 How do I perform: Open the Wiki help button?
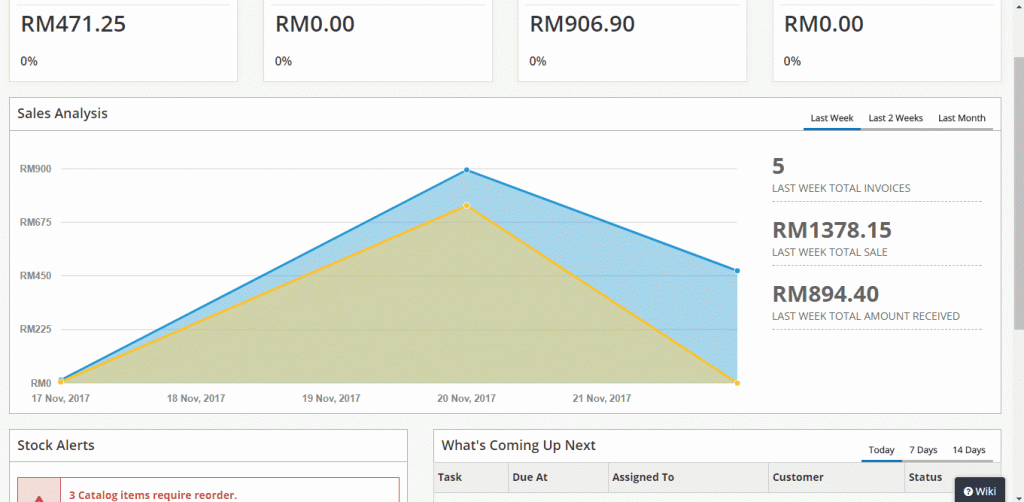980,491
